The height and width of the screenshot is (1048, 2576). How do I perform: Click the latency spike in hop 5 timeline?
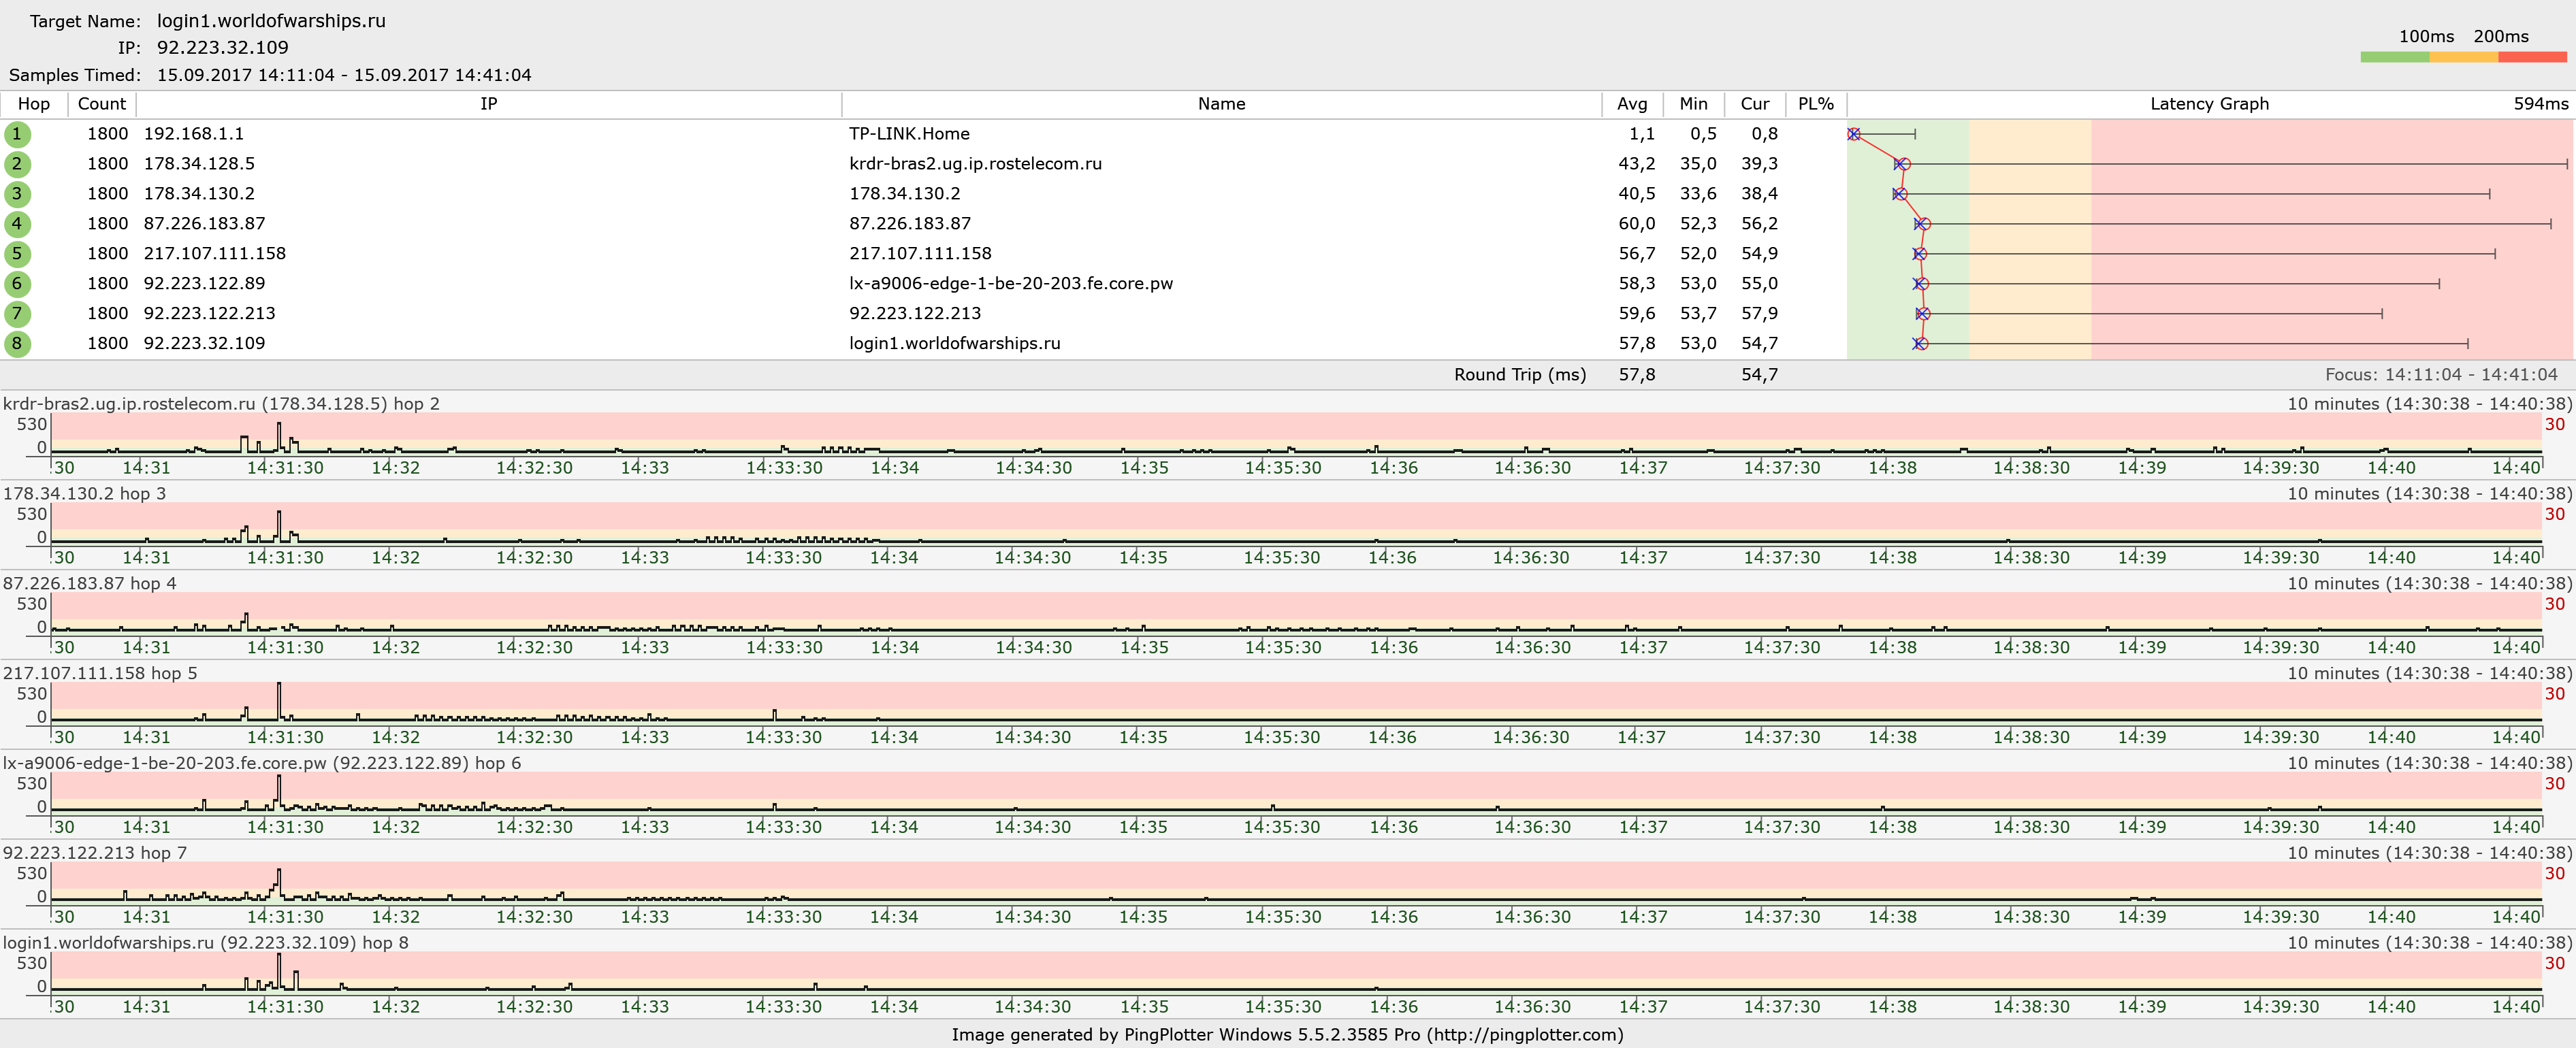279,700
